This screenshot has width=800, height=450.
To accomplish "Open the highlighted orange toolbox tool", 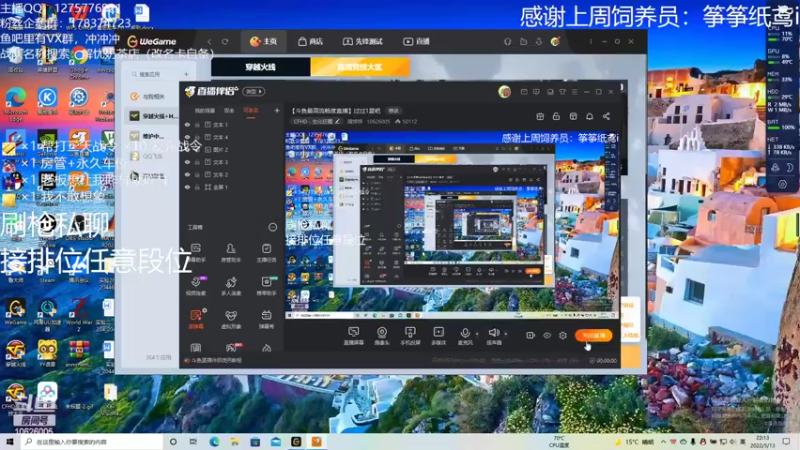I will [196, 319].
